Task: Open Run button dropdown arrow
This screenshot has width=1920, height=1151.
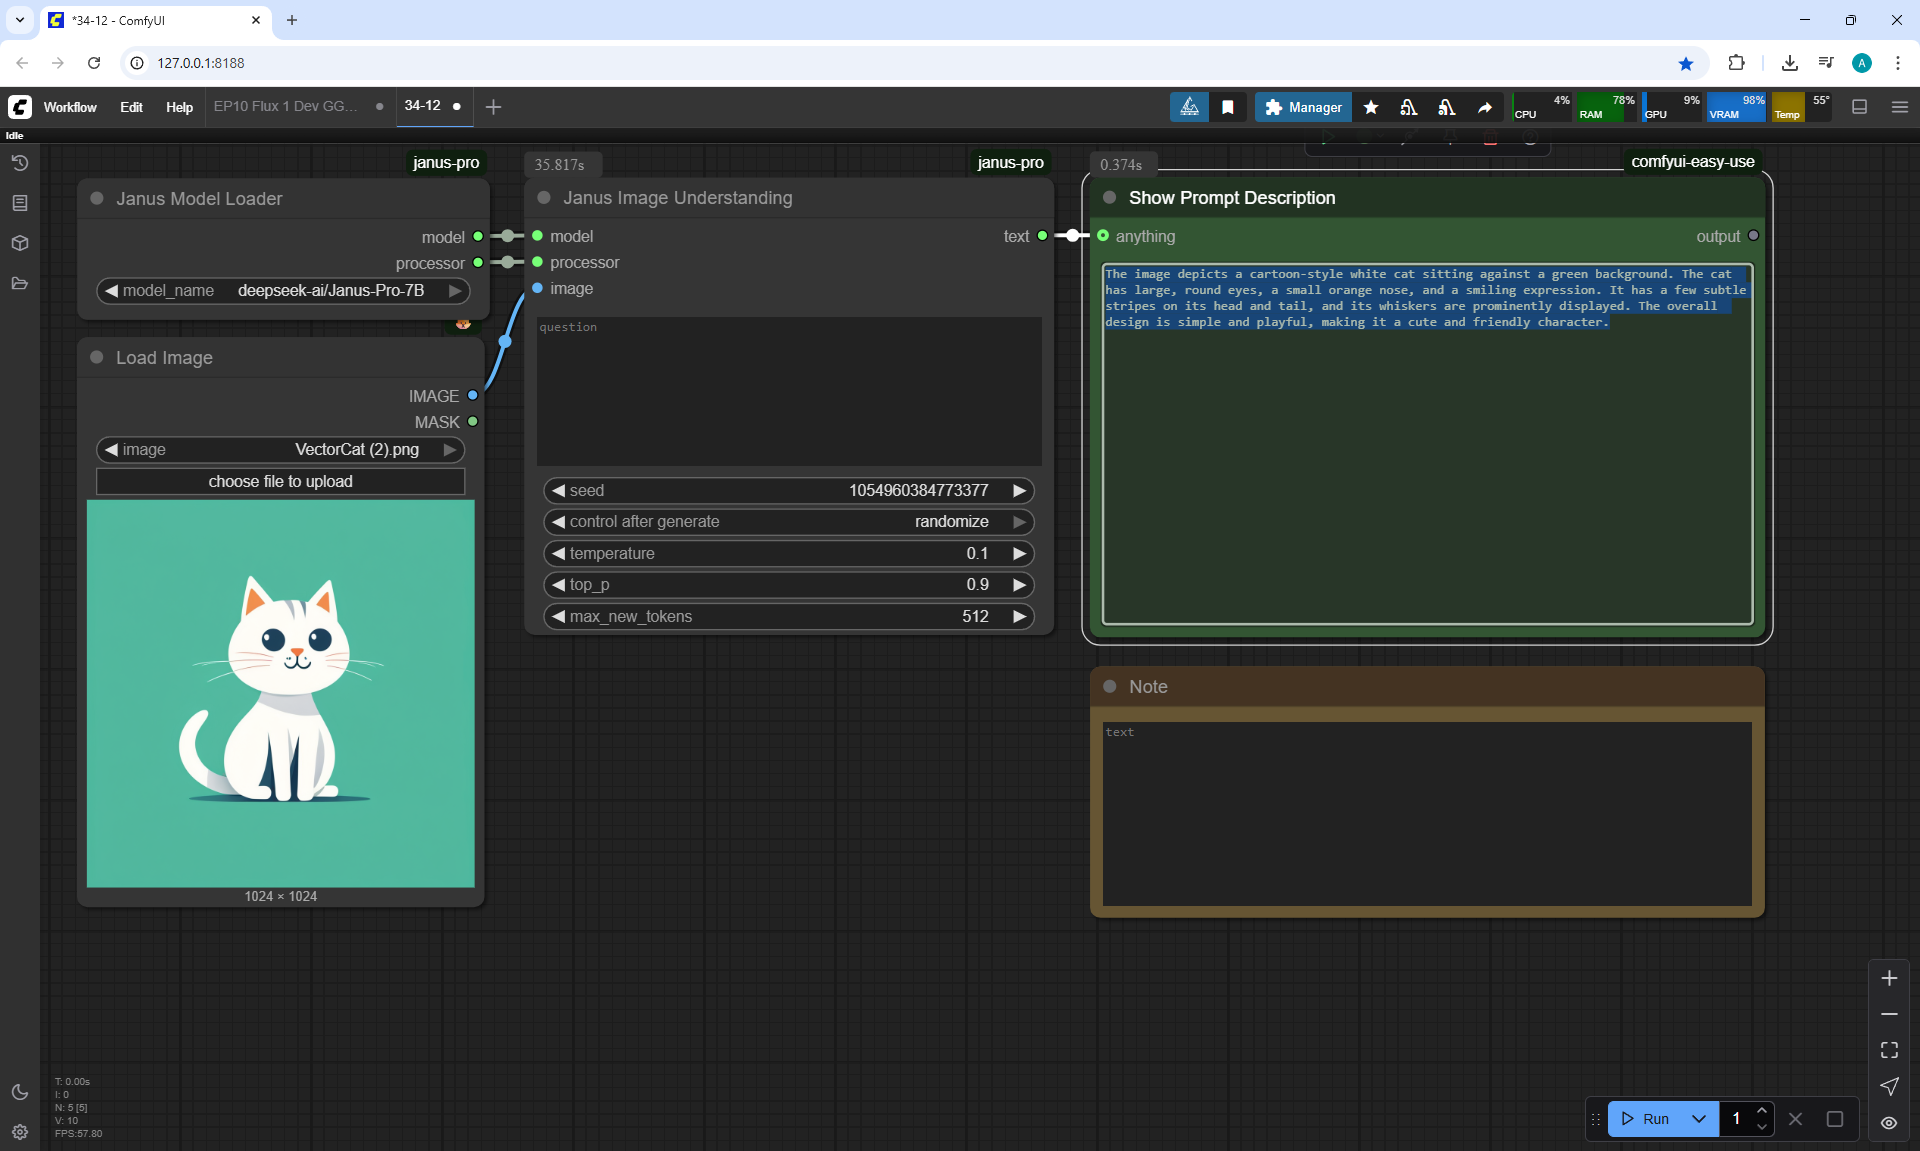Action: [x=1699, y=1119]
